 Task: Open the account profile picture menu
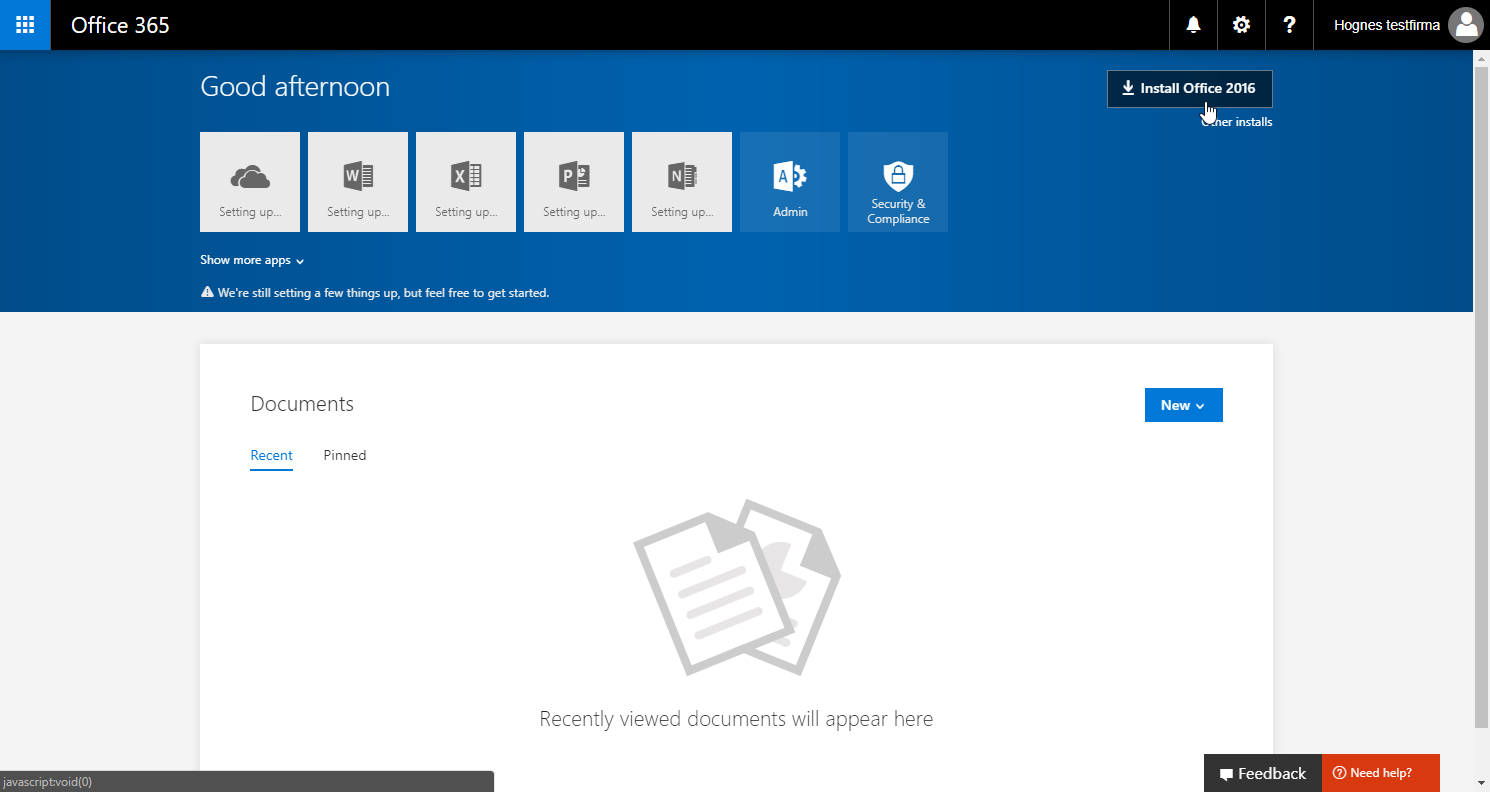point(1466,25)
